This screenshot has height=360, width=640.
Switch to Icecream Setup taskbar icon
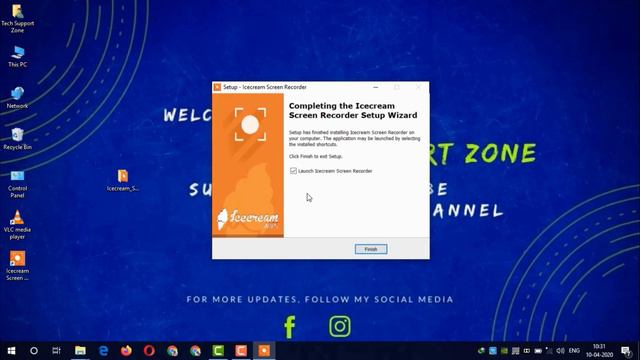pyautogui.click(x=264, y=351)
